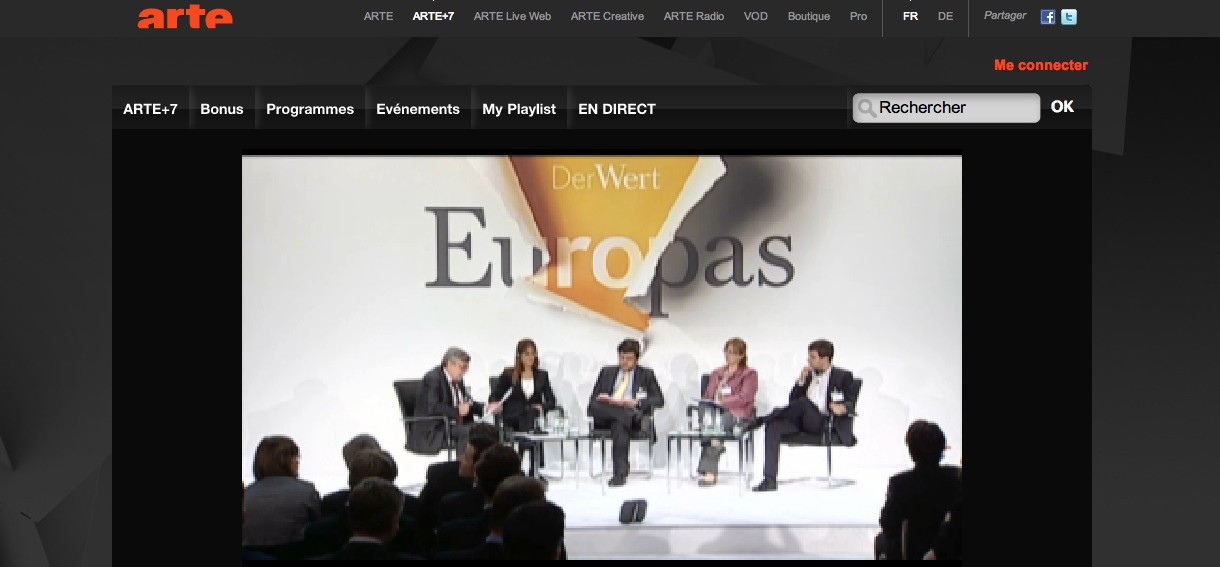Click the search magnifier icon
The width and height of the screenshot is (1220, 567).
pos(866,108)
